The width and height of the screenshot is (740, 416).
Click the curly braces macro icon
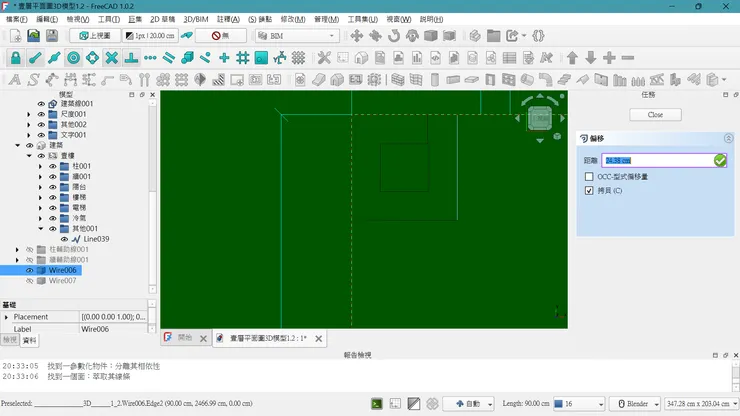point(538,36)
